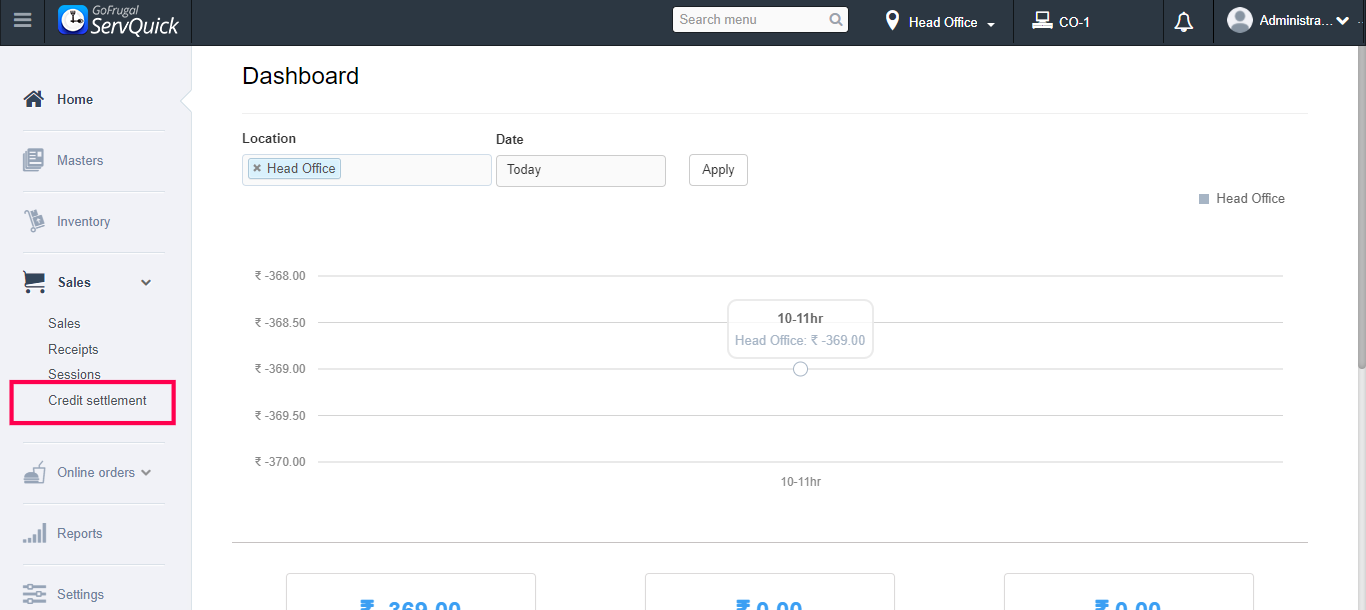Click the ₹ -368.00 axis label
The image size is (1366, 610).
click(x=280, y=276)
